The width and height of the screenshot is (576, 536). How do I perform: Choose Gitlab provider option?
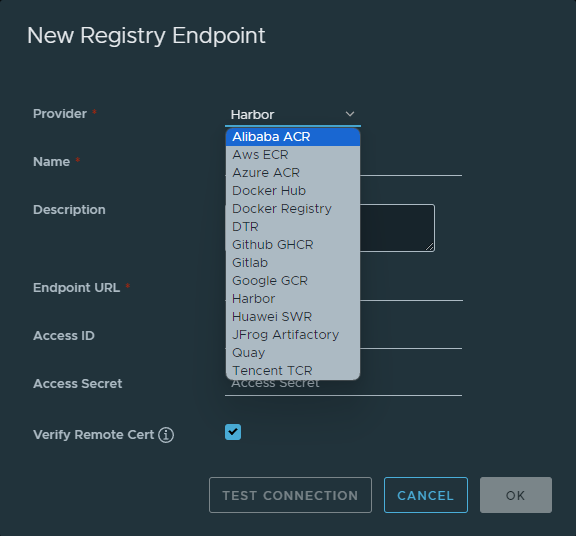[x=293, y=263]
